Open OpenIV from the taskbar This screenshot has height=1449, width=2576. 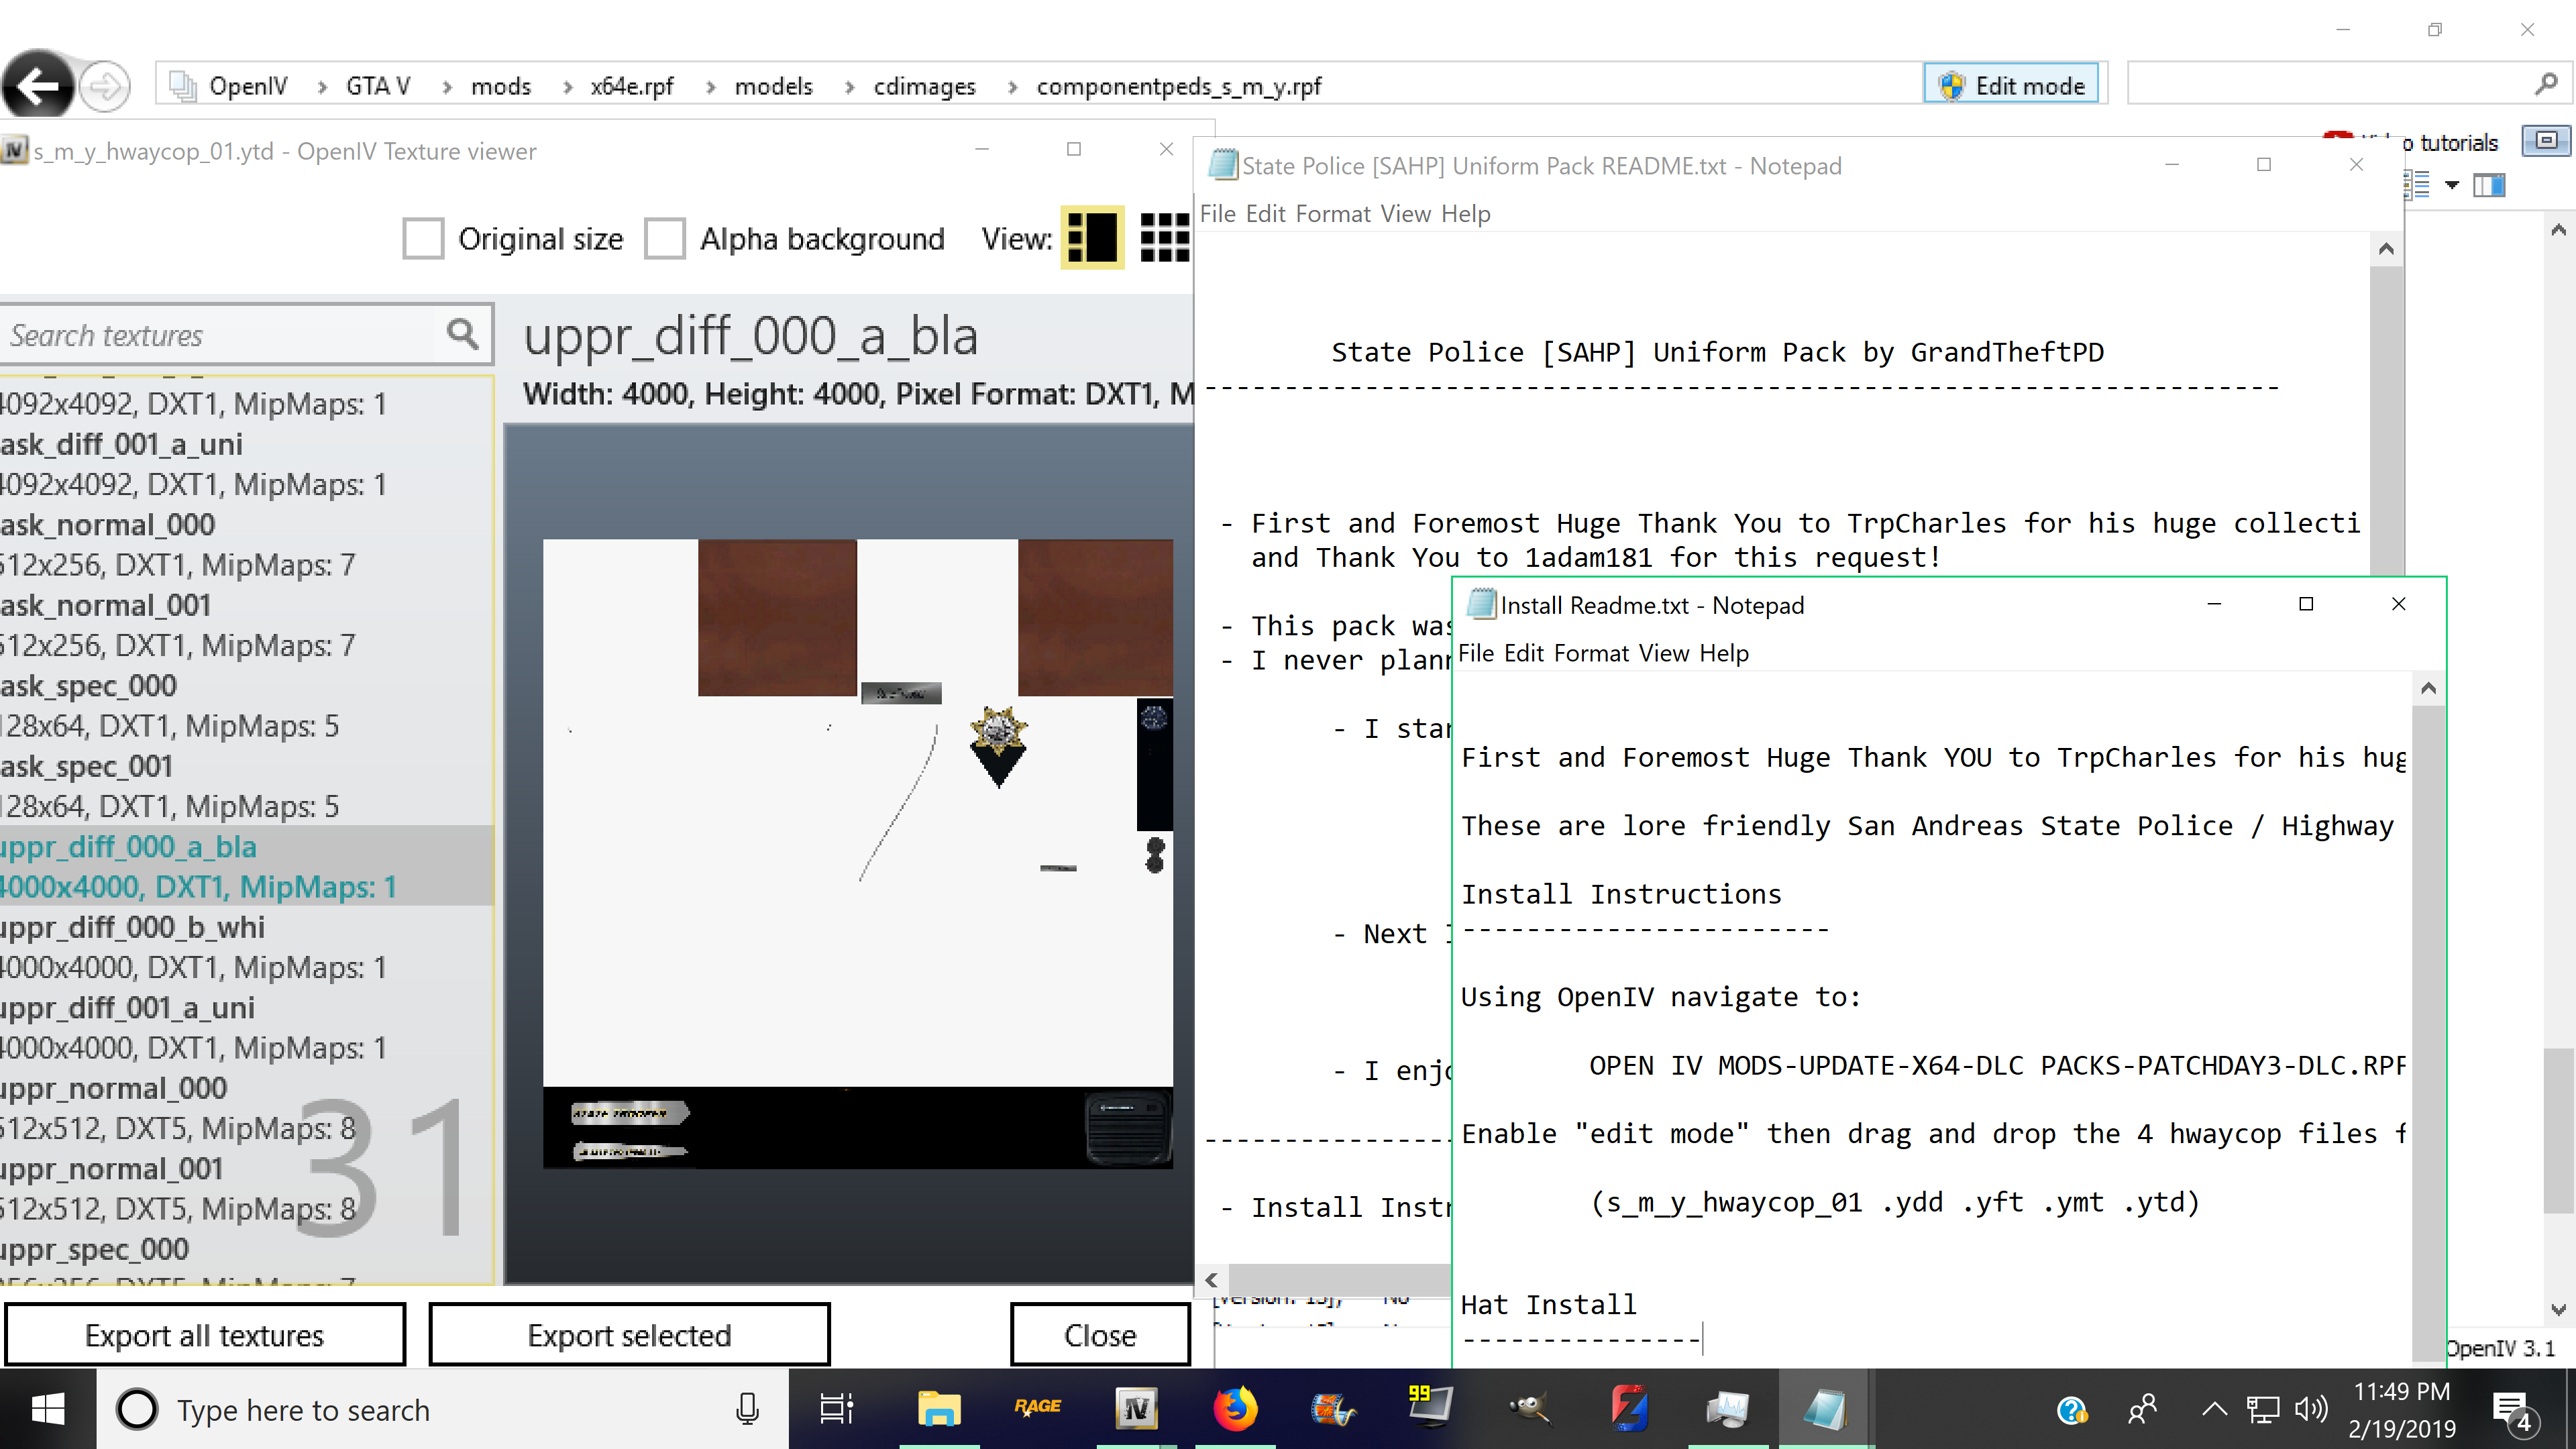1136,1409
